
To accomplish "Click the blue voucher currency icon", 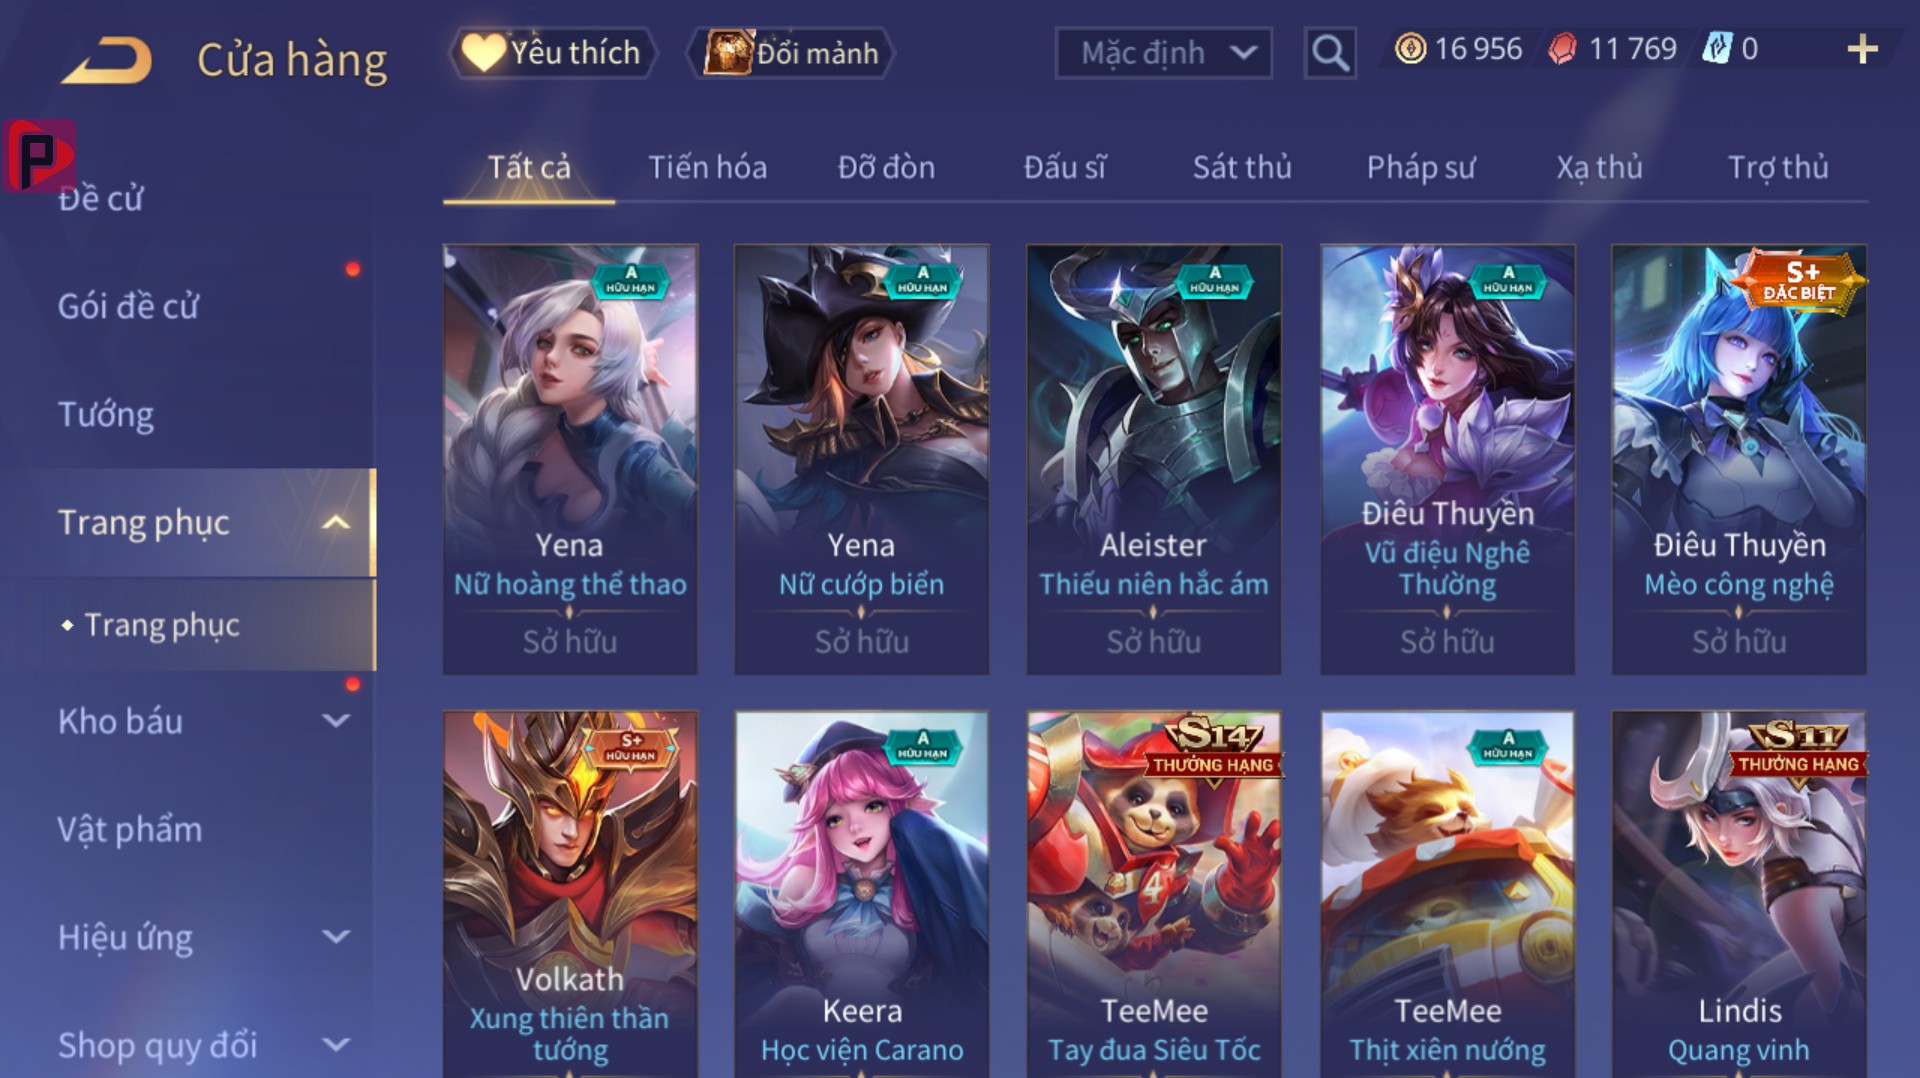I will tap(1717, 49).
